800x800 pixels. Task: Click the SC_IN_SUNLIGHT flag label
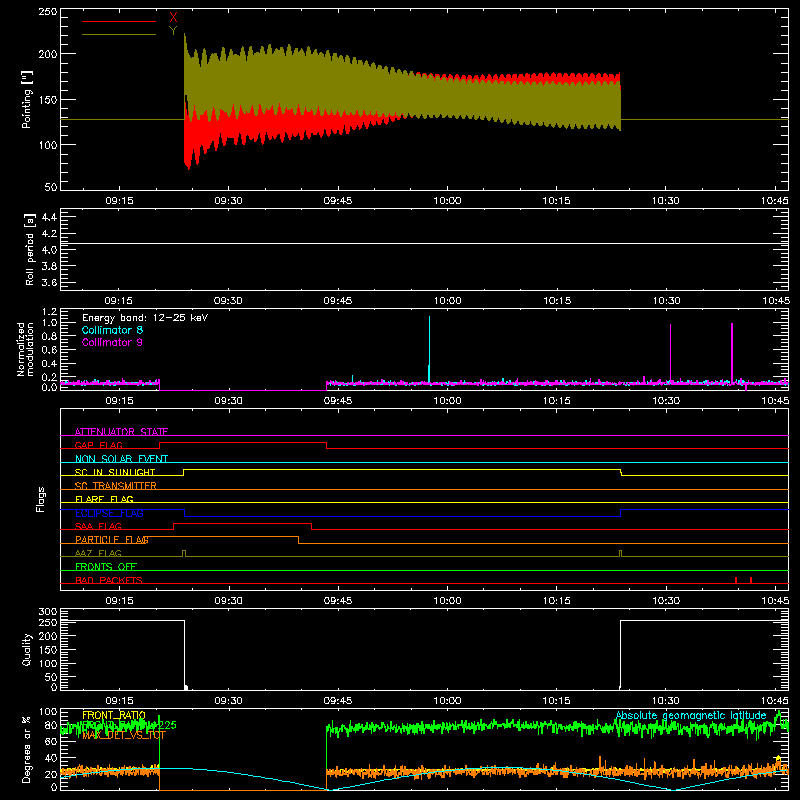(x=115, y=472)
